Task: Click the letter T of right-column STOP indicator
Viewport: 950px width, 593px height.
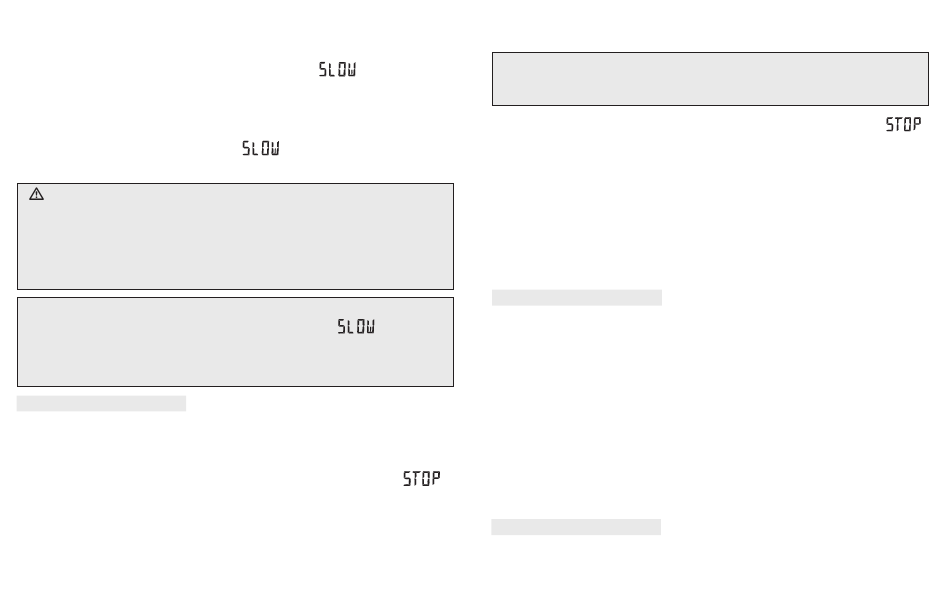Action: pyautogui.click(x=899, y=124)
